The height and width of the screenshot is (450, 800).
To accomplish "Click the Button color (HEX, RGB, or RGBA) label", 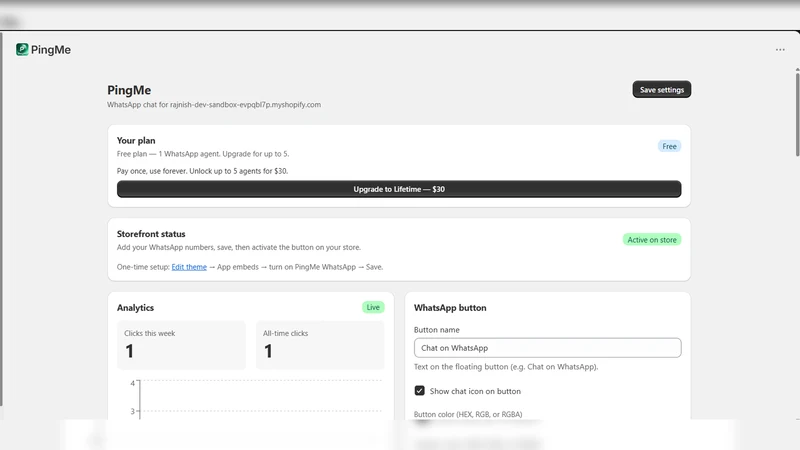I will pos(468,414).
